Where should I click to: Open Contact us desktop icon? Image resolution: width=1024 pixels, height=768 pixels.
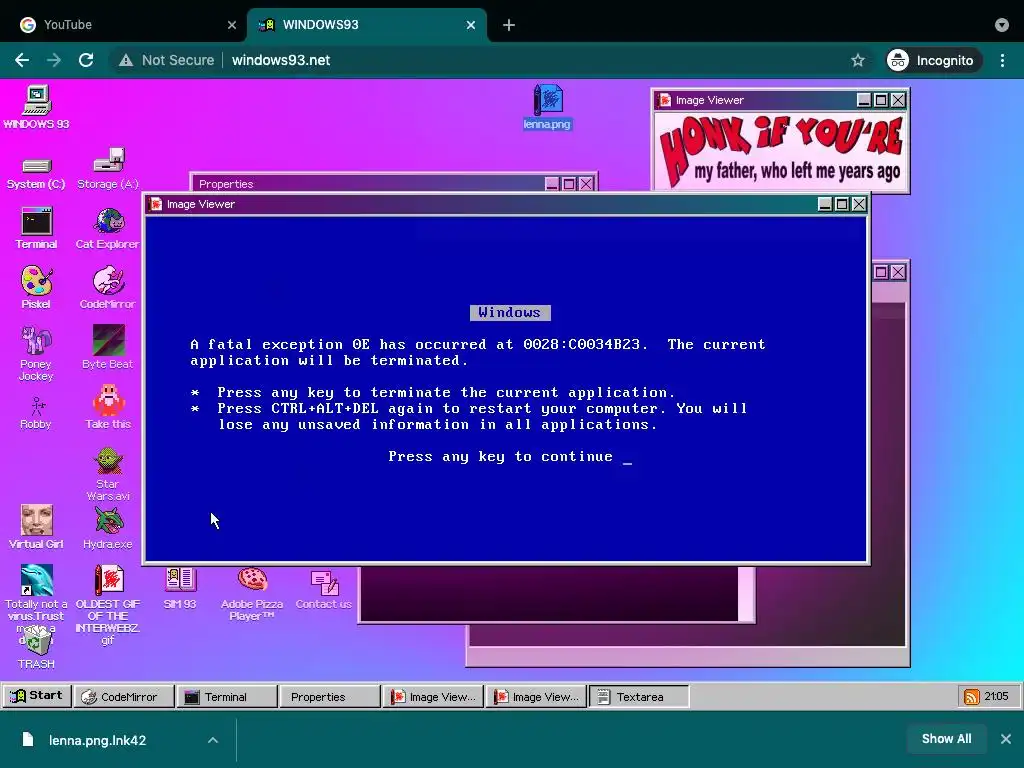pyautogui.click(x=324, y=589)
